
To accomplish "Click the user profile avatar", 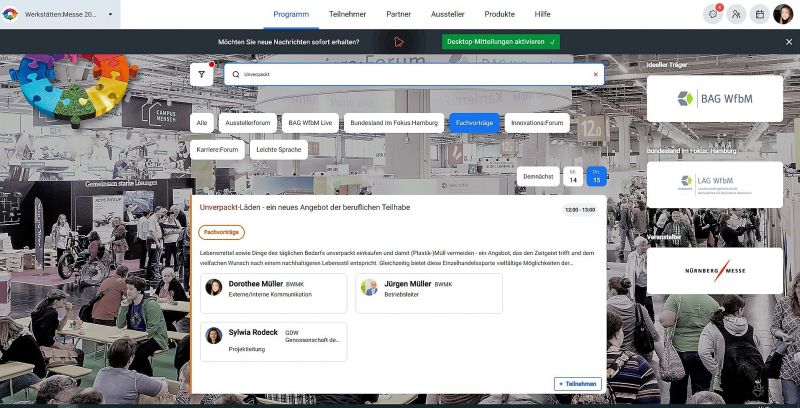I will (784, 14).
